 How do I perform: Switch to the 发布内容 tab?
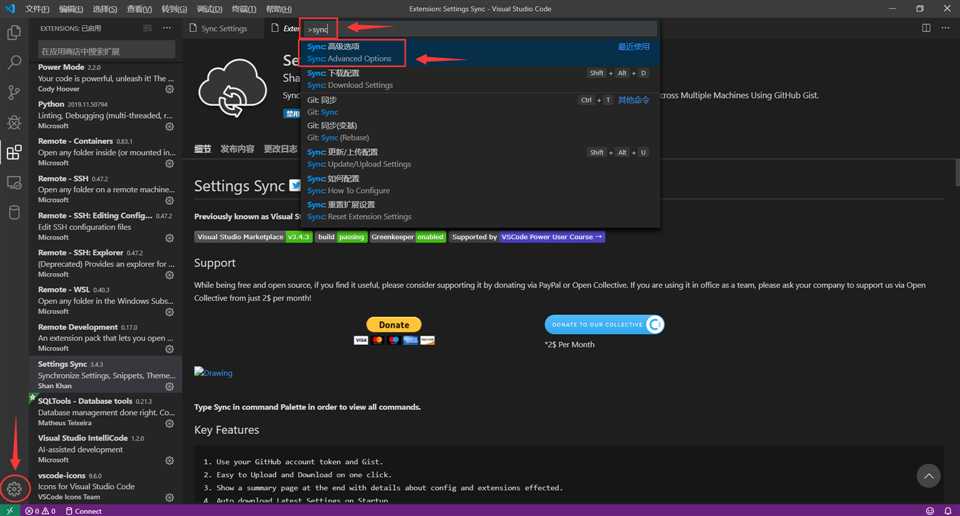(x=237, y=149)
